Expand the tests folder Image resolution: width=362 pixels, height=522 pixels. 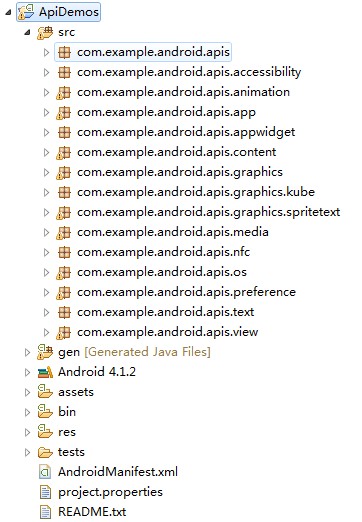point(27,452)
